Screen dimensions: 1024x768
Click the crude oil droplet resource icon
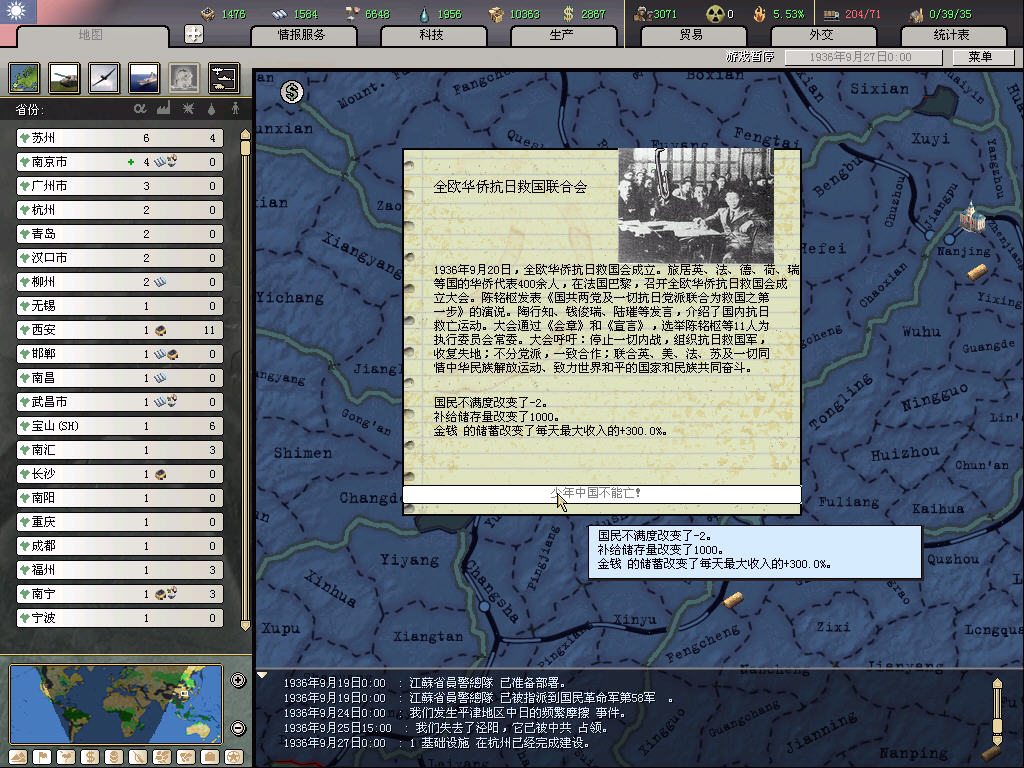point(424,14)
